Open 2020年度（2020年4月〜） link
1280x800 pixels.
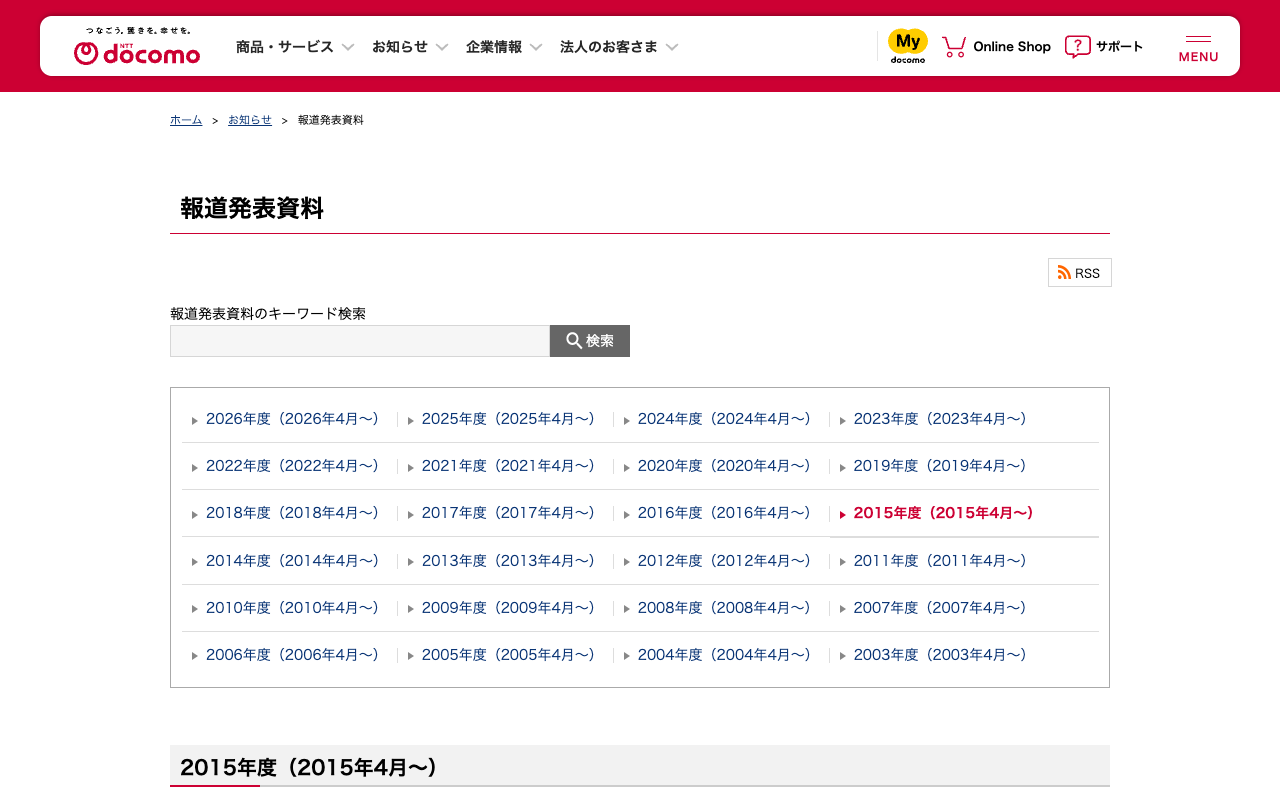(724, 466)
